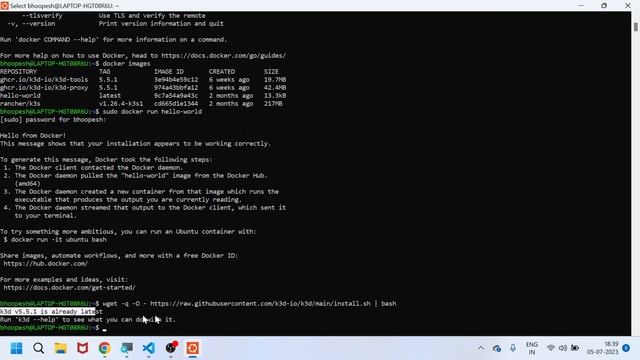The height and width of the screenshot is (360, 640).
Task: Click the microphone tray icon
Action: tap(513, 348)
